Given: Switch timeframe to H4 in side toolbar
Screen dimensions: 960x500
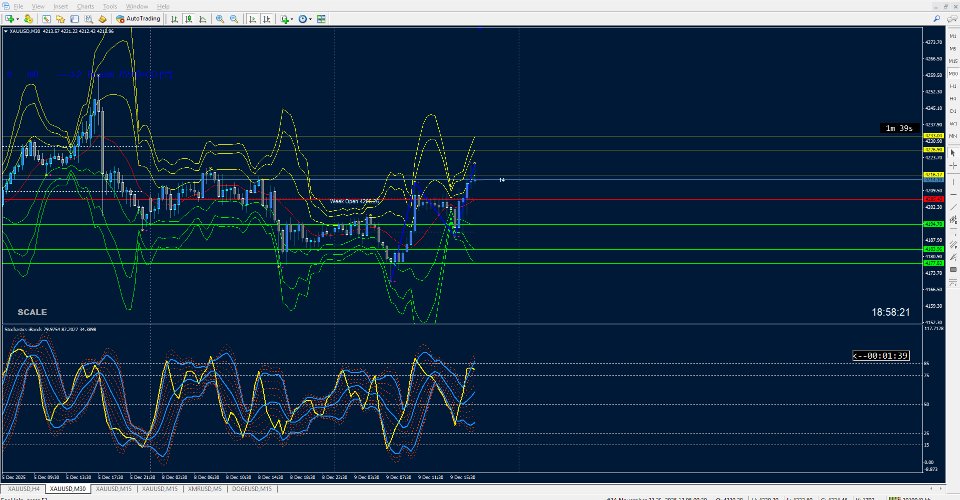Looking at the screenshot, I should tap(953, 99).
